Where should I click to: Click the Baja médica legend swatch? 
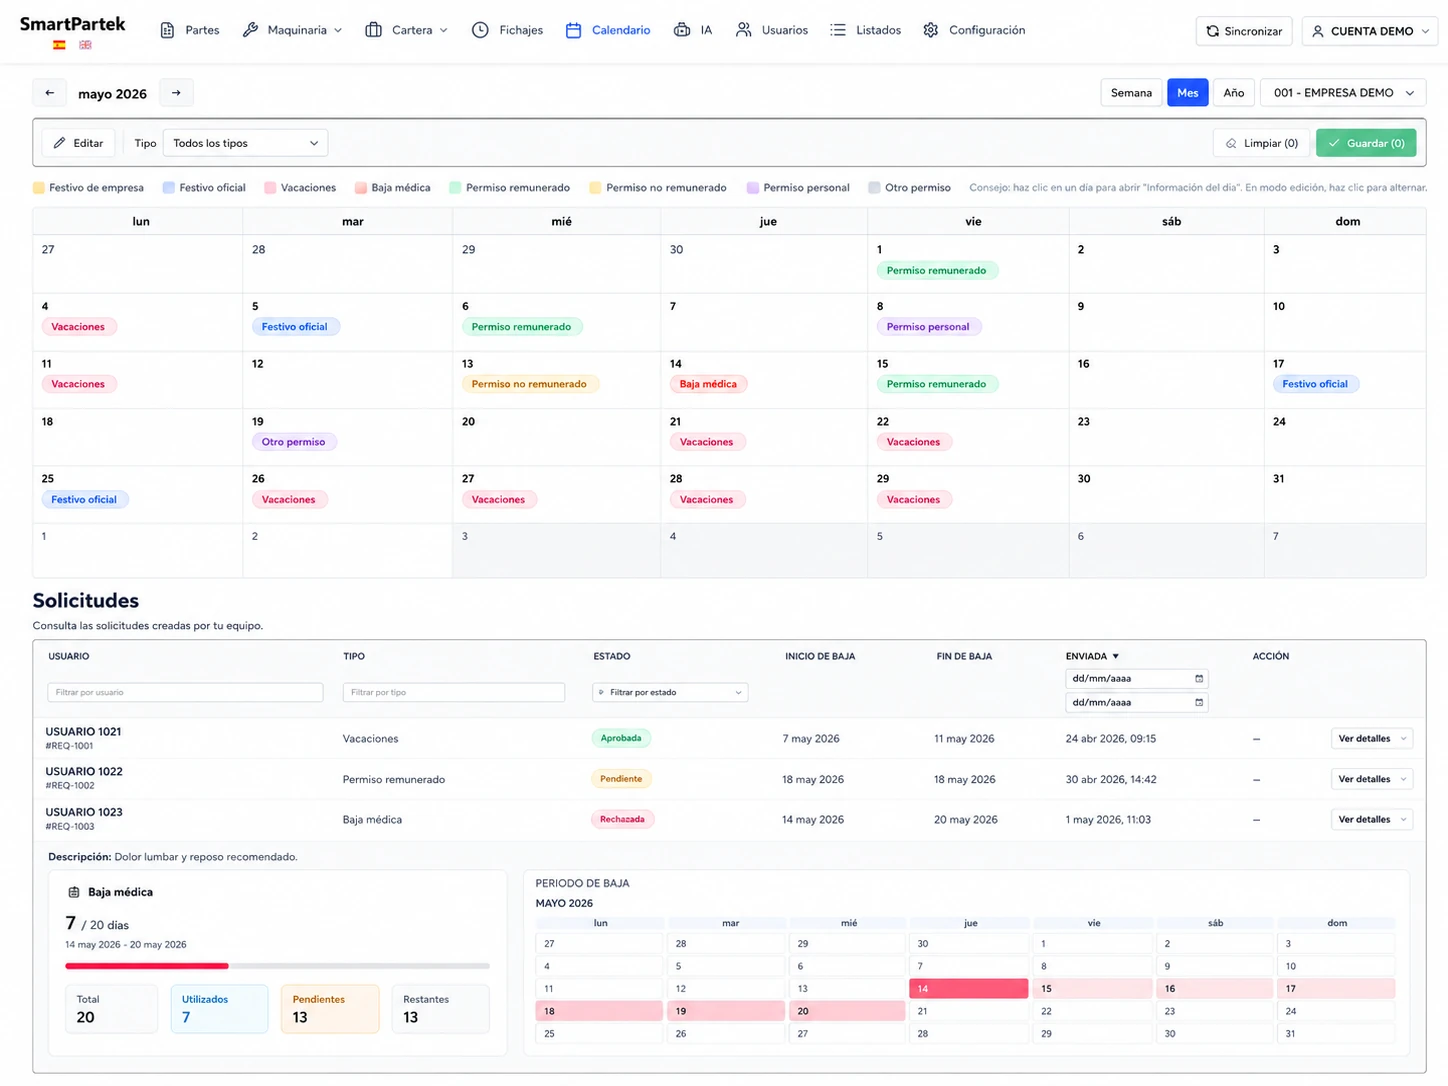pyautogui.click(x=361, y=187)
